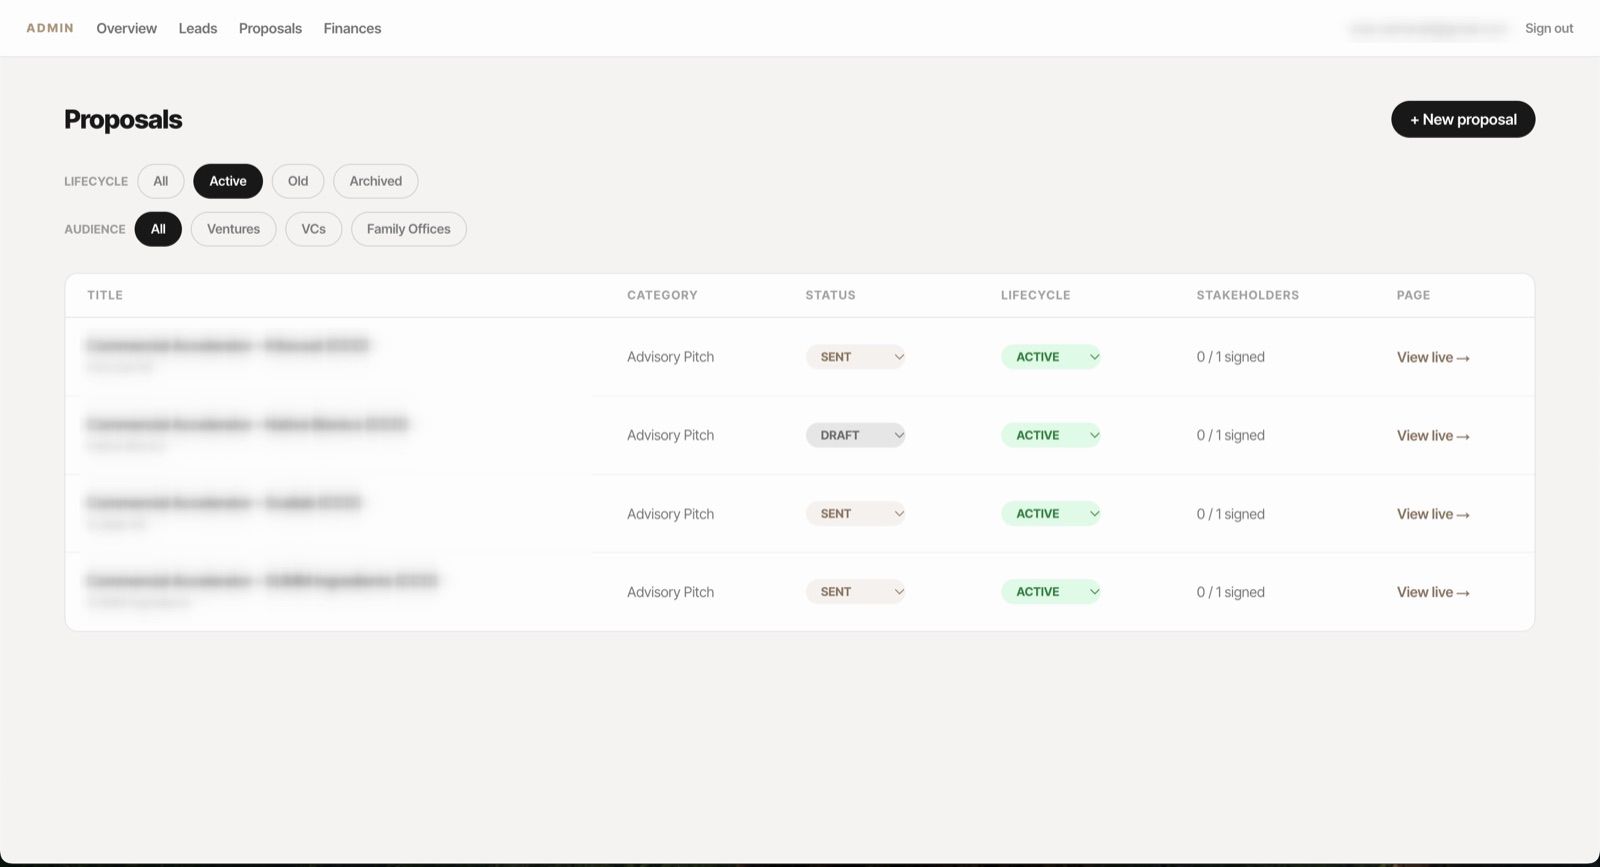Select the All audience filter pill
The height and width of the screenshot is (867, 1600).
pos(158,229)
